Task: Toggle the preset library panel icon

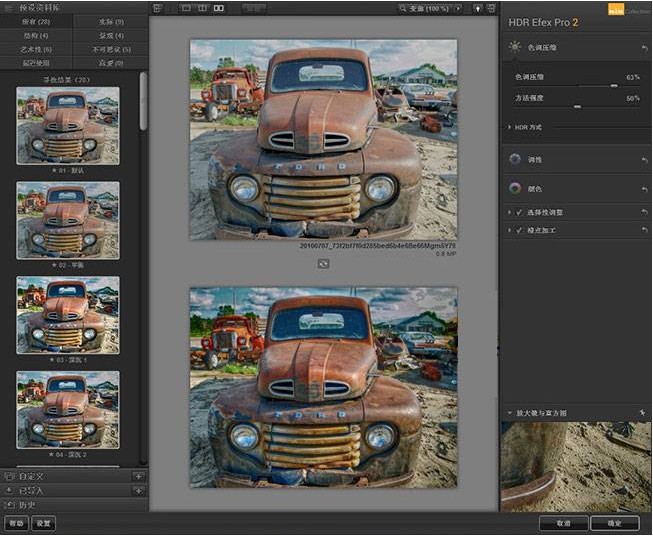Action: (9, 7)
